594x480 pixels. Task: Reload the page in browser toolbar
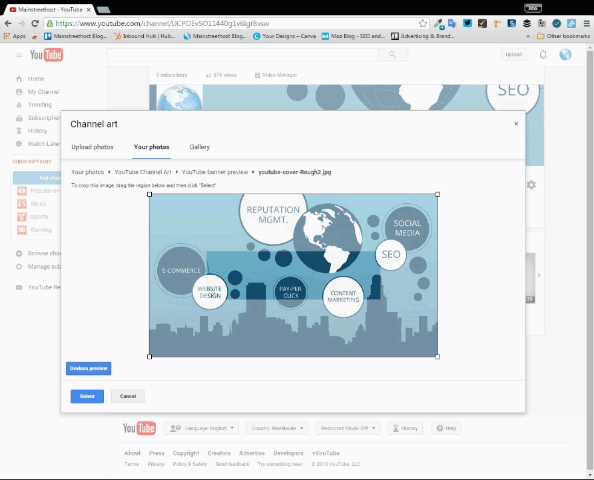point(35,23)
